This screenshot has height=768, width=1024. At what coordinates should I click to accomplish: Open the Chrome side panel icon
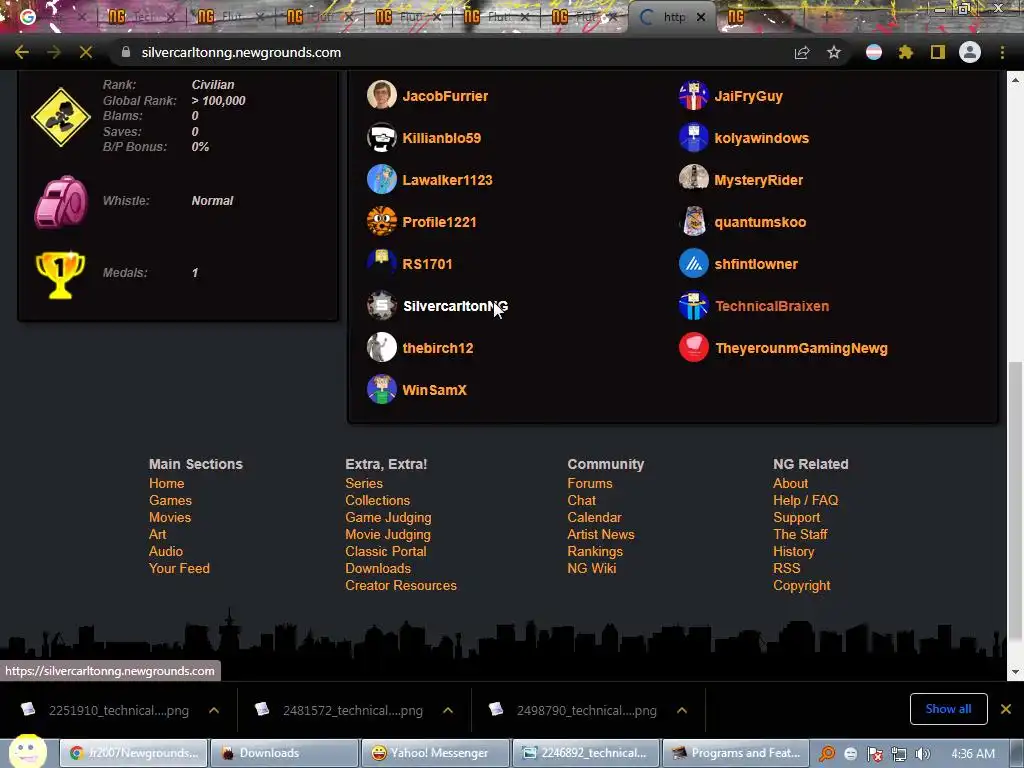(x=938, y=52)
